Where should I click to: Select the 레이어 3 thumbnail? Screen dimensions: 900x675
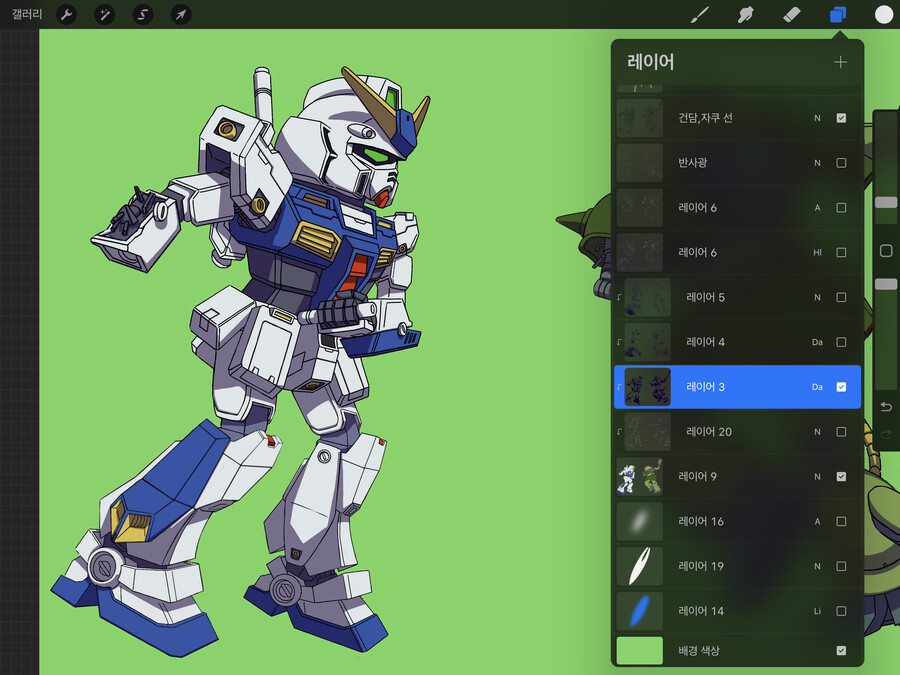(647, 387)
